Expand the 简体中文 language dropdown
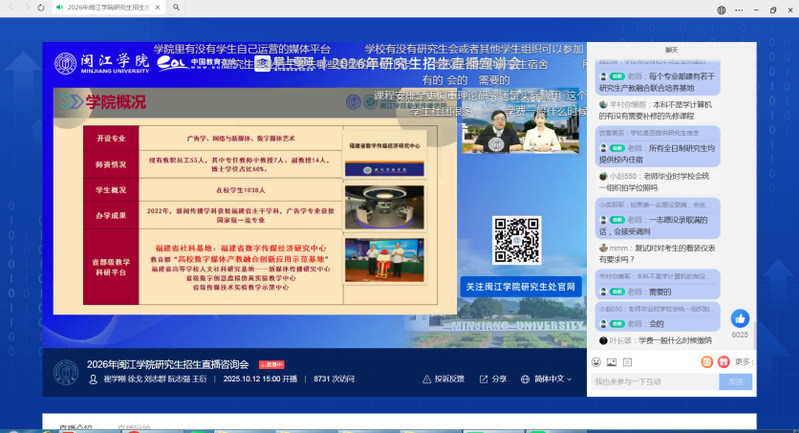The image size is (799, 433). coord(548,379)
